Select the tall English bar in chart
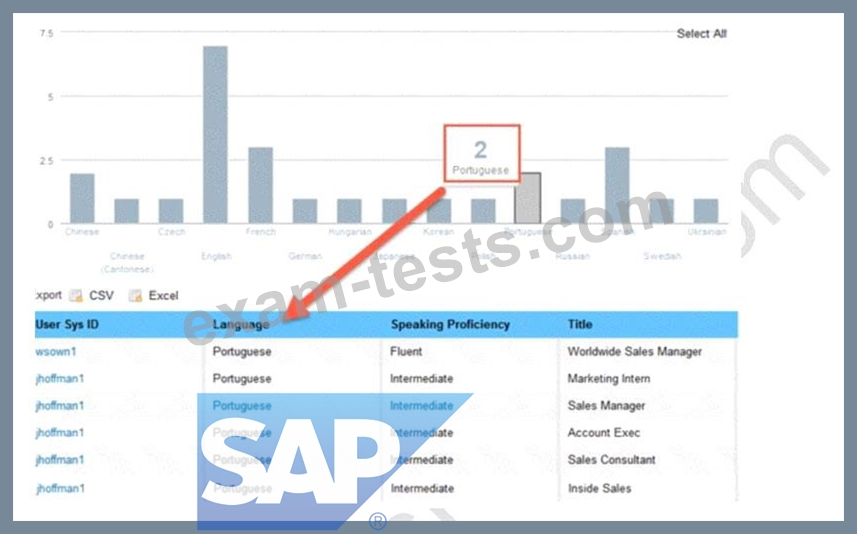Screen dimensions: 857x534 (215, 135)
